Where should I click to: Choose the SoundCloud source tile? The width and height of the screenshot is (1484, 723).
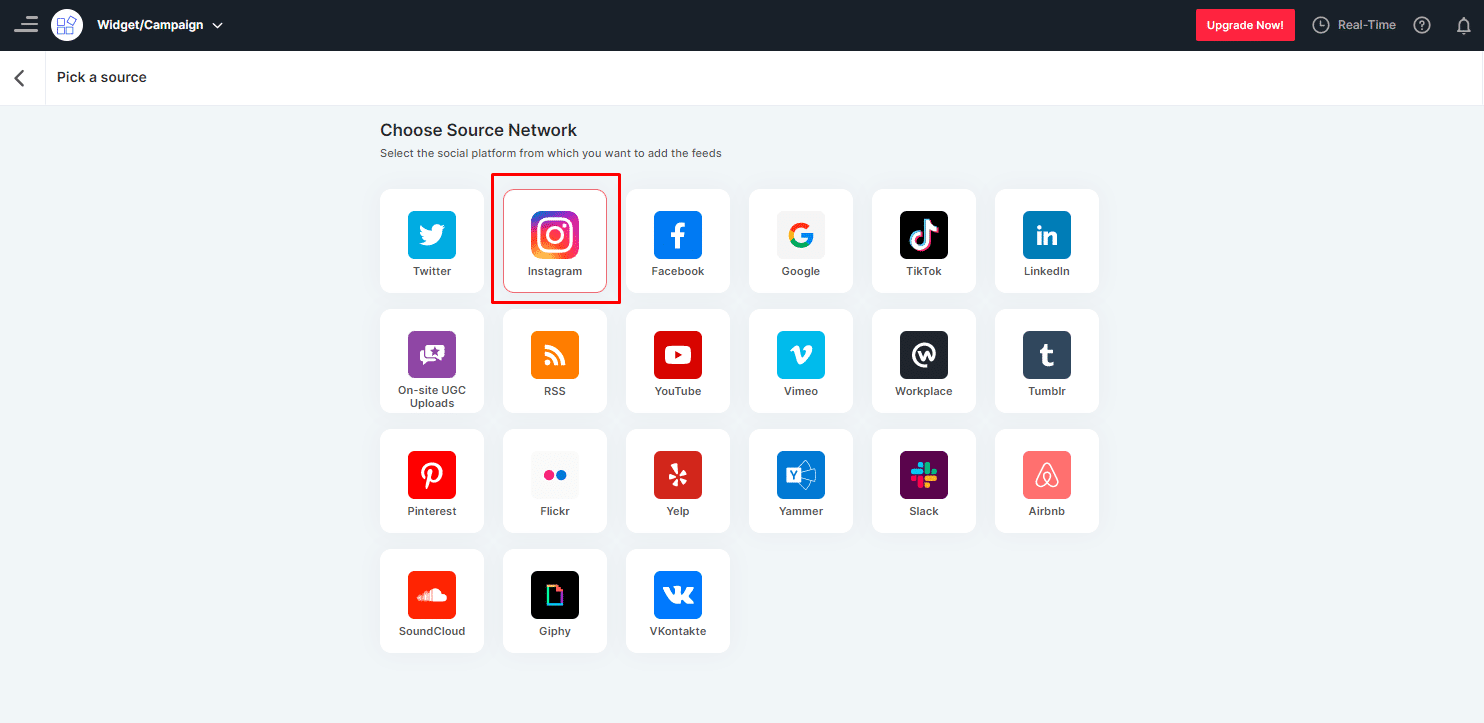[432, 600]
